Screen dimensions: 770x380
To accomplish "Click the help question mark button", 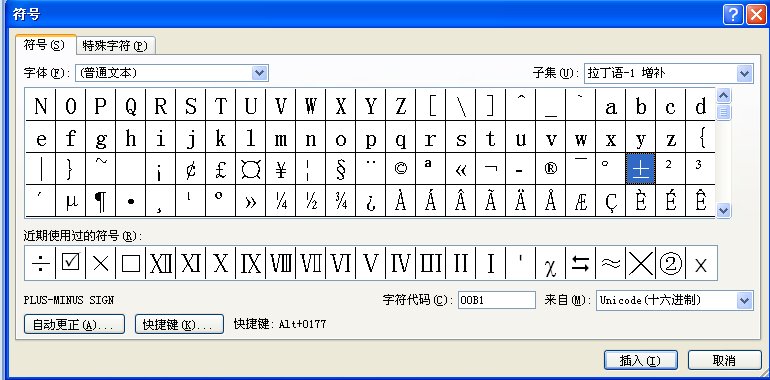I will tap(733, 15).
